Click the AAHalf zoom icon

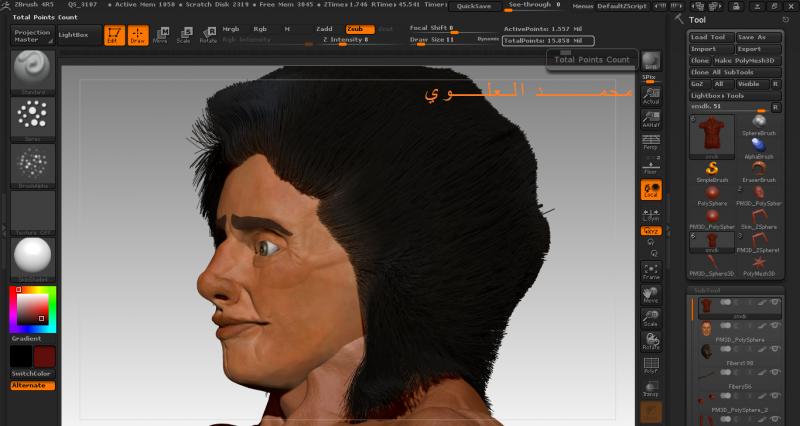pos(651,119)
